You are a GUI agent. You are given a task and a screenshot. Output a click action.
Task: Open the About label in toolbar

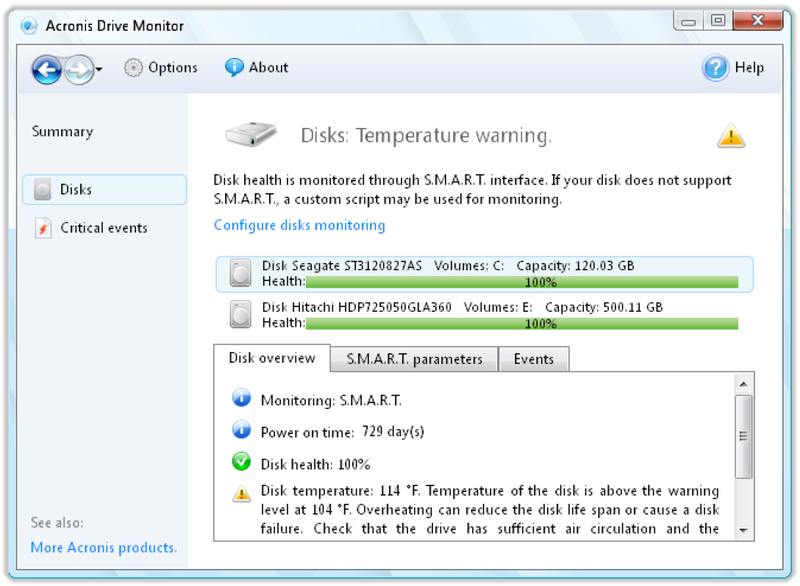coord(268,67)
